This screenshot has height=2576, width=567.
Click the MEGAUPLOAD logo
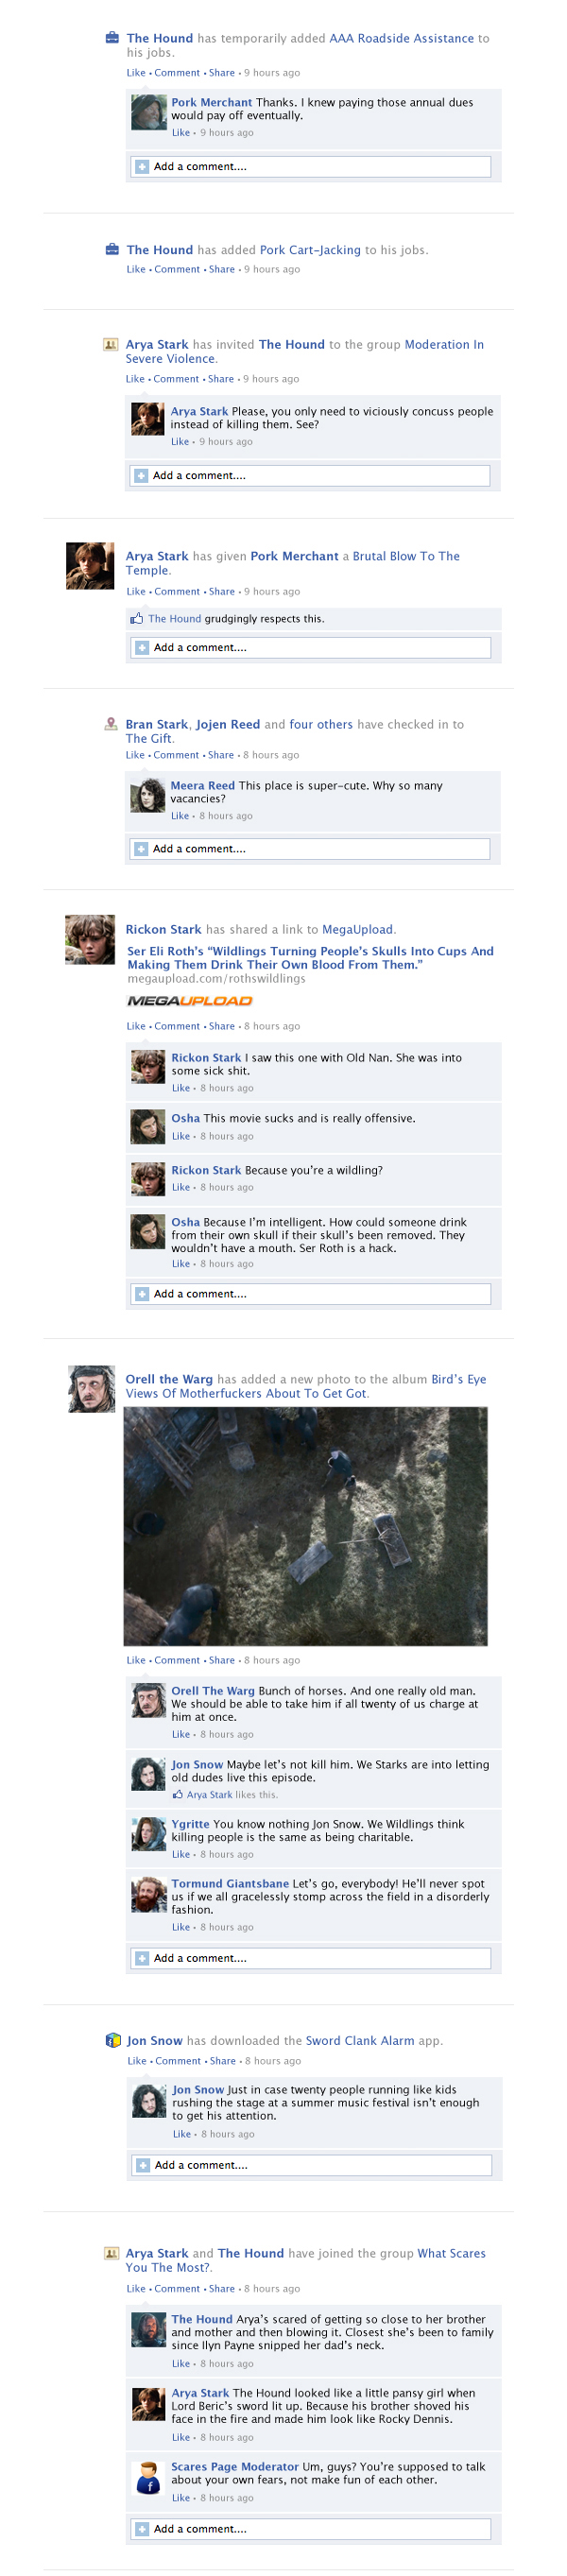tap(190, 1000)
